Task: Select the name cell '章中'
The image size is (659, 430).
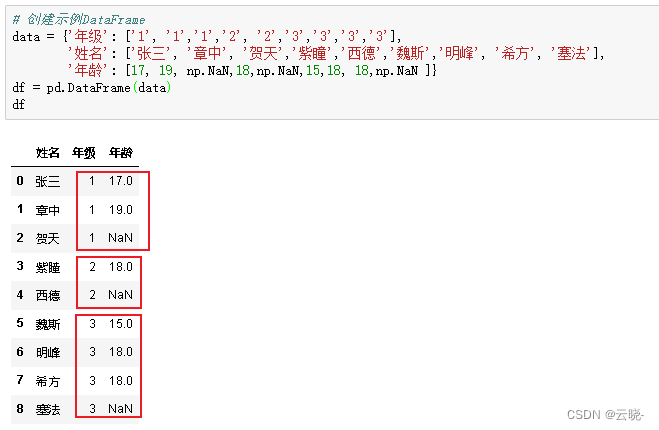Action: coord(47,210)
